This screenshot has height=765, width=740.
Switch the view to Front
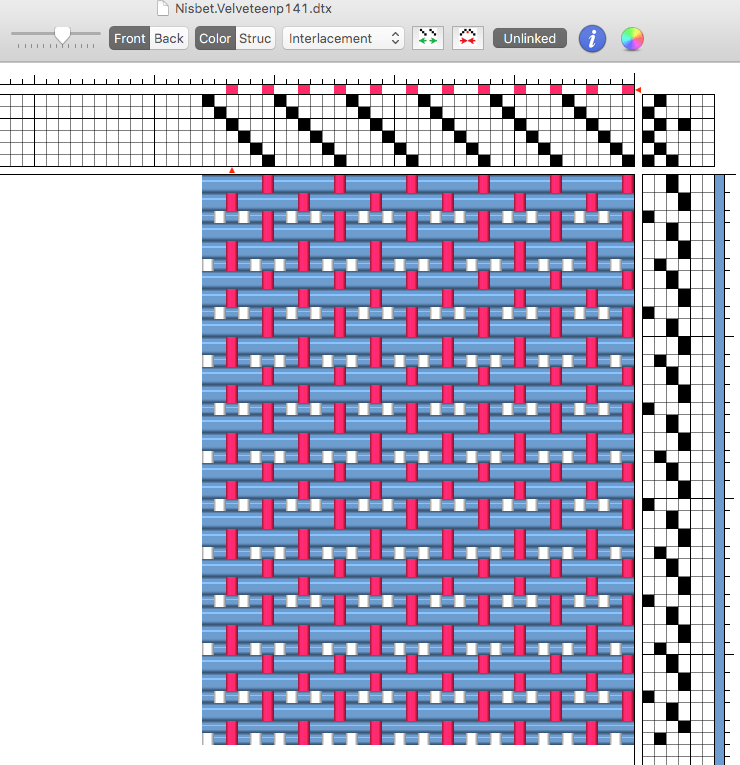pyautogui.click(x=130, y=38)
